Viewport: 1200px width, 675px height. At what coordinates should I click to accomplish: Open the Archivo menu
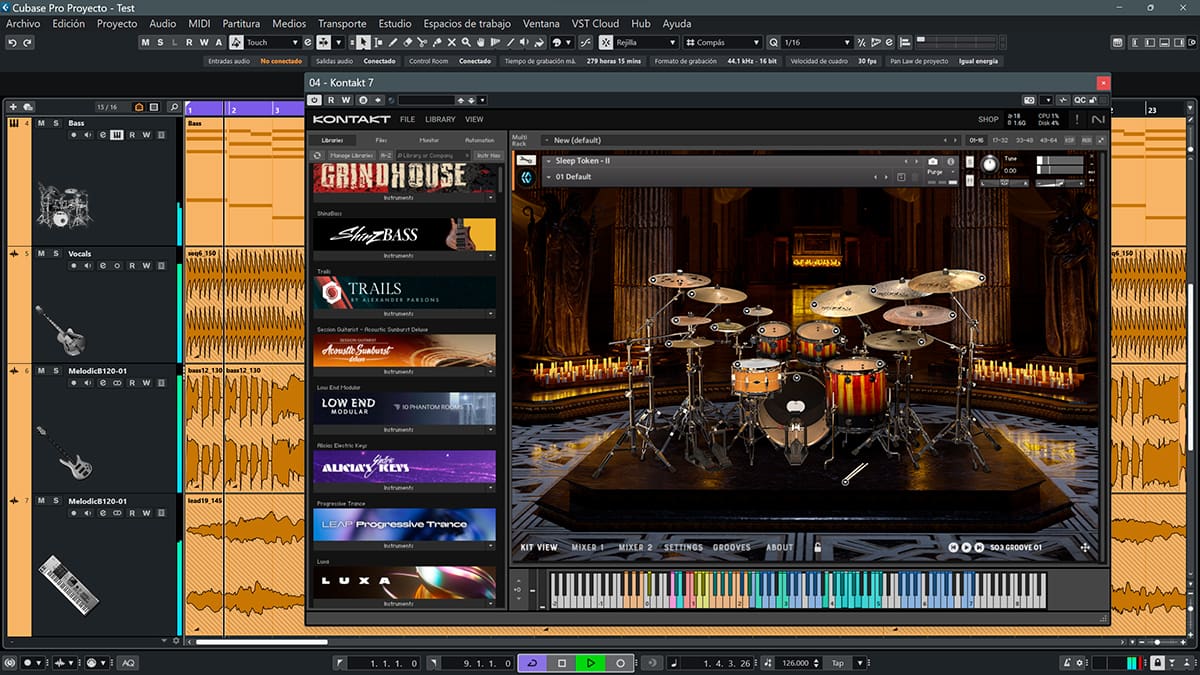click(x=23, y=23)
